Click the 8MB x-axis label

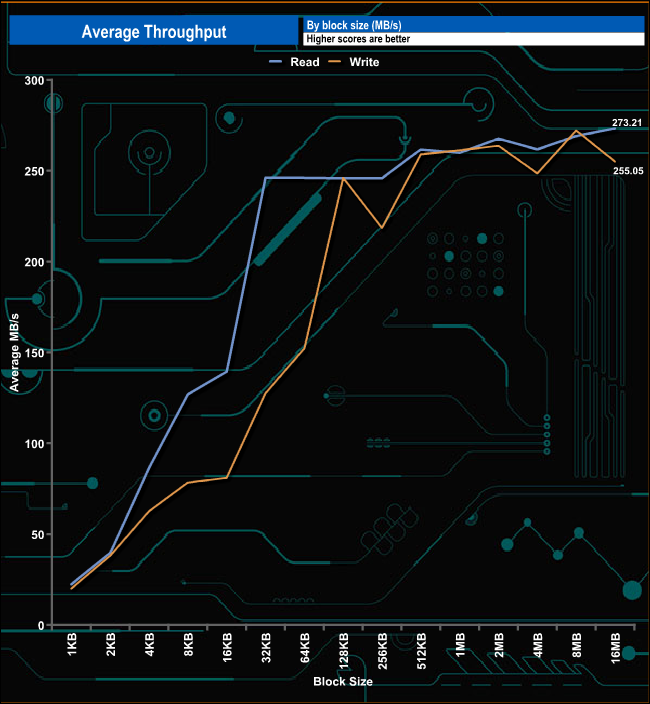tap(576, 645)
